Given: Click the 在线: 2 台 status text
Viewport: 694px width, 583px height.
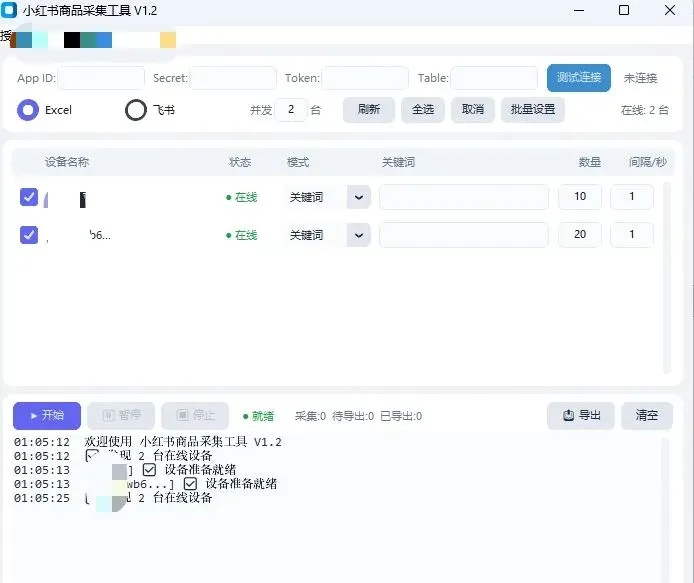Looking at the screenshot, I should [644, 110].
